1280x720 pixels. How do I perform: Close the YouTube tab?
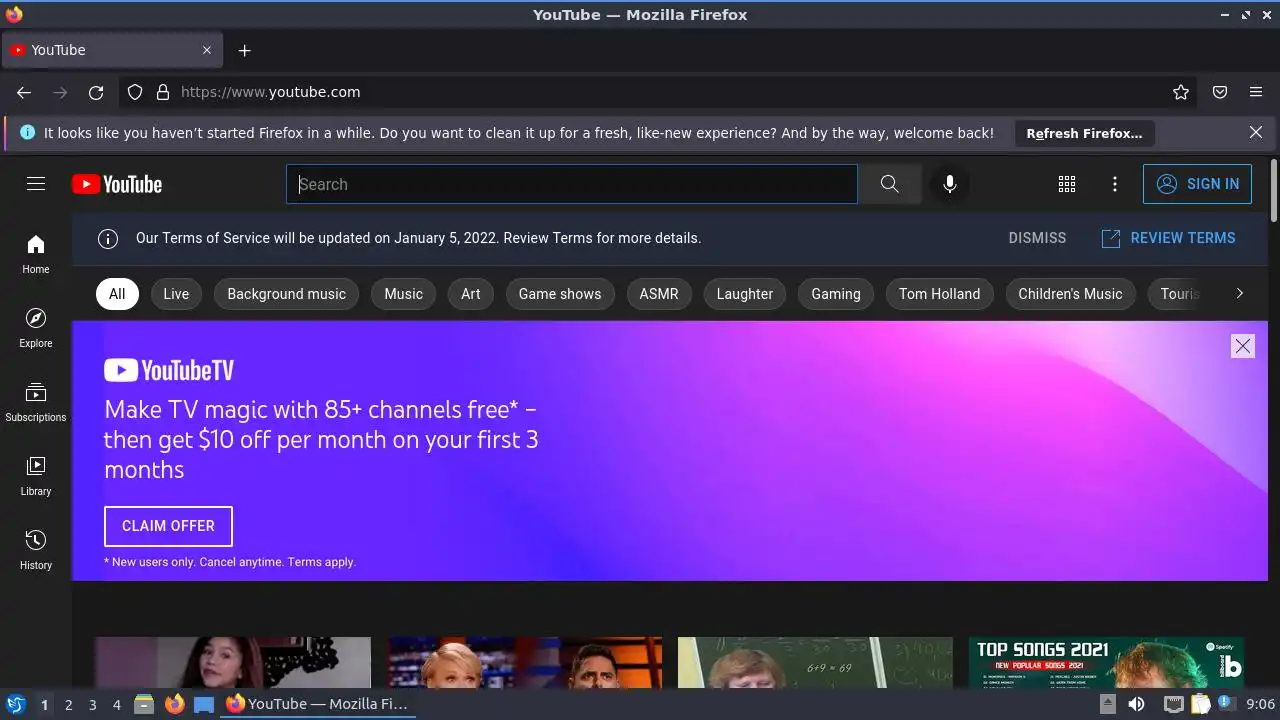point(207,50)
